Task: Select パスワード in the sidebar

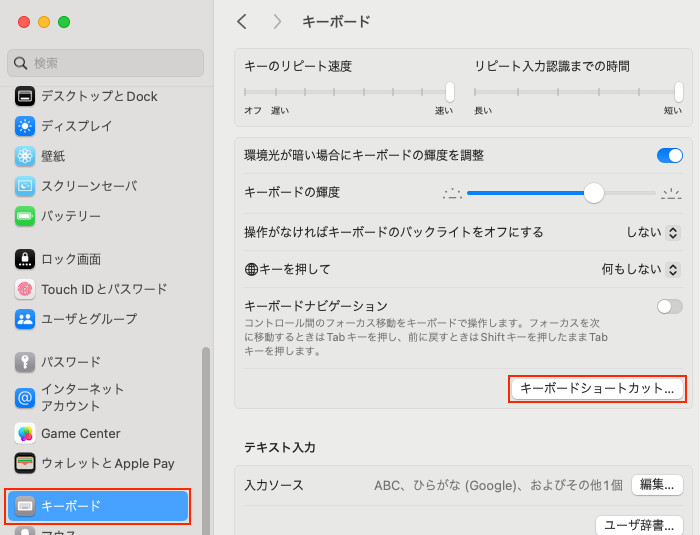Action: [70, 362]
